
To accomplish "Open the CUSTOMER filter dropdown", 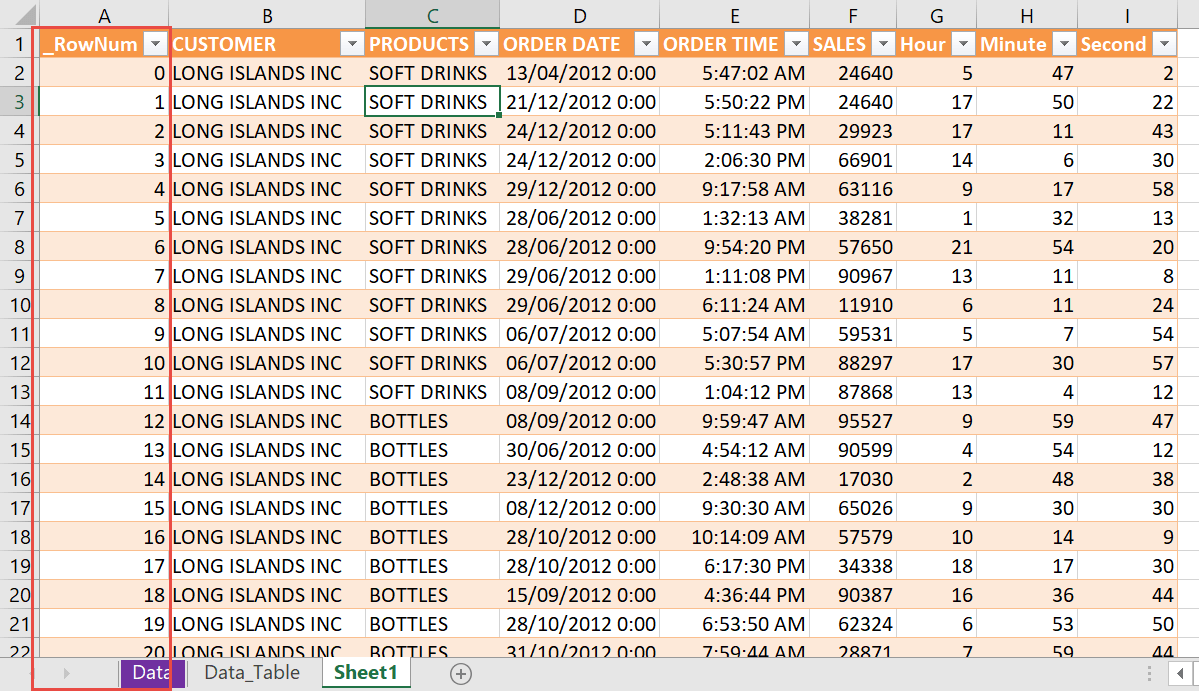I will (352, 44).
